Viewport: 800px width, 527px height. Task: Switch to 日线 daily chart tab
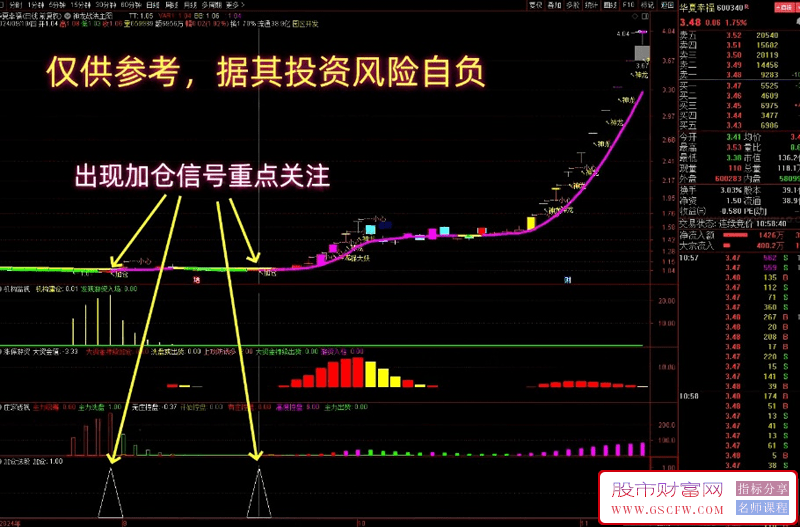tap(153, 5)
